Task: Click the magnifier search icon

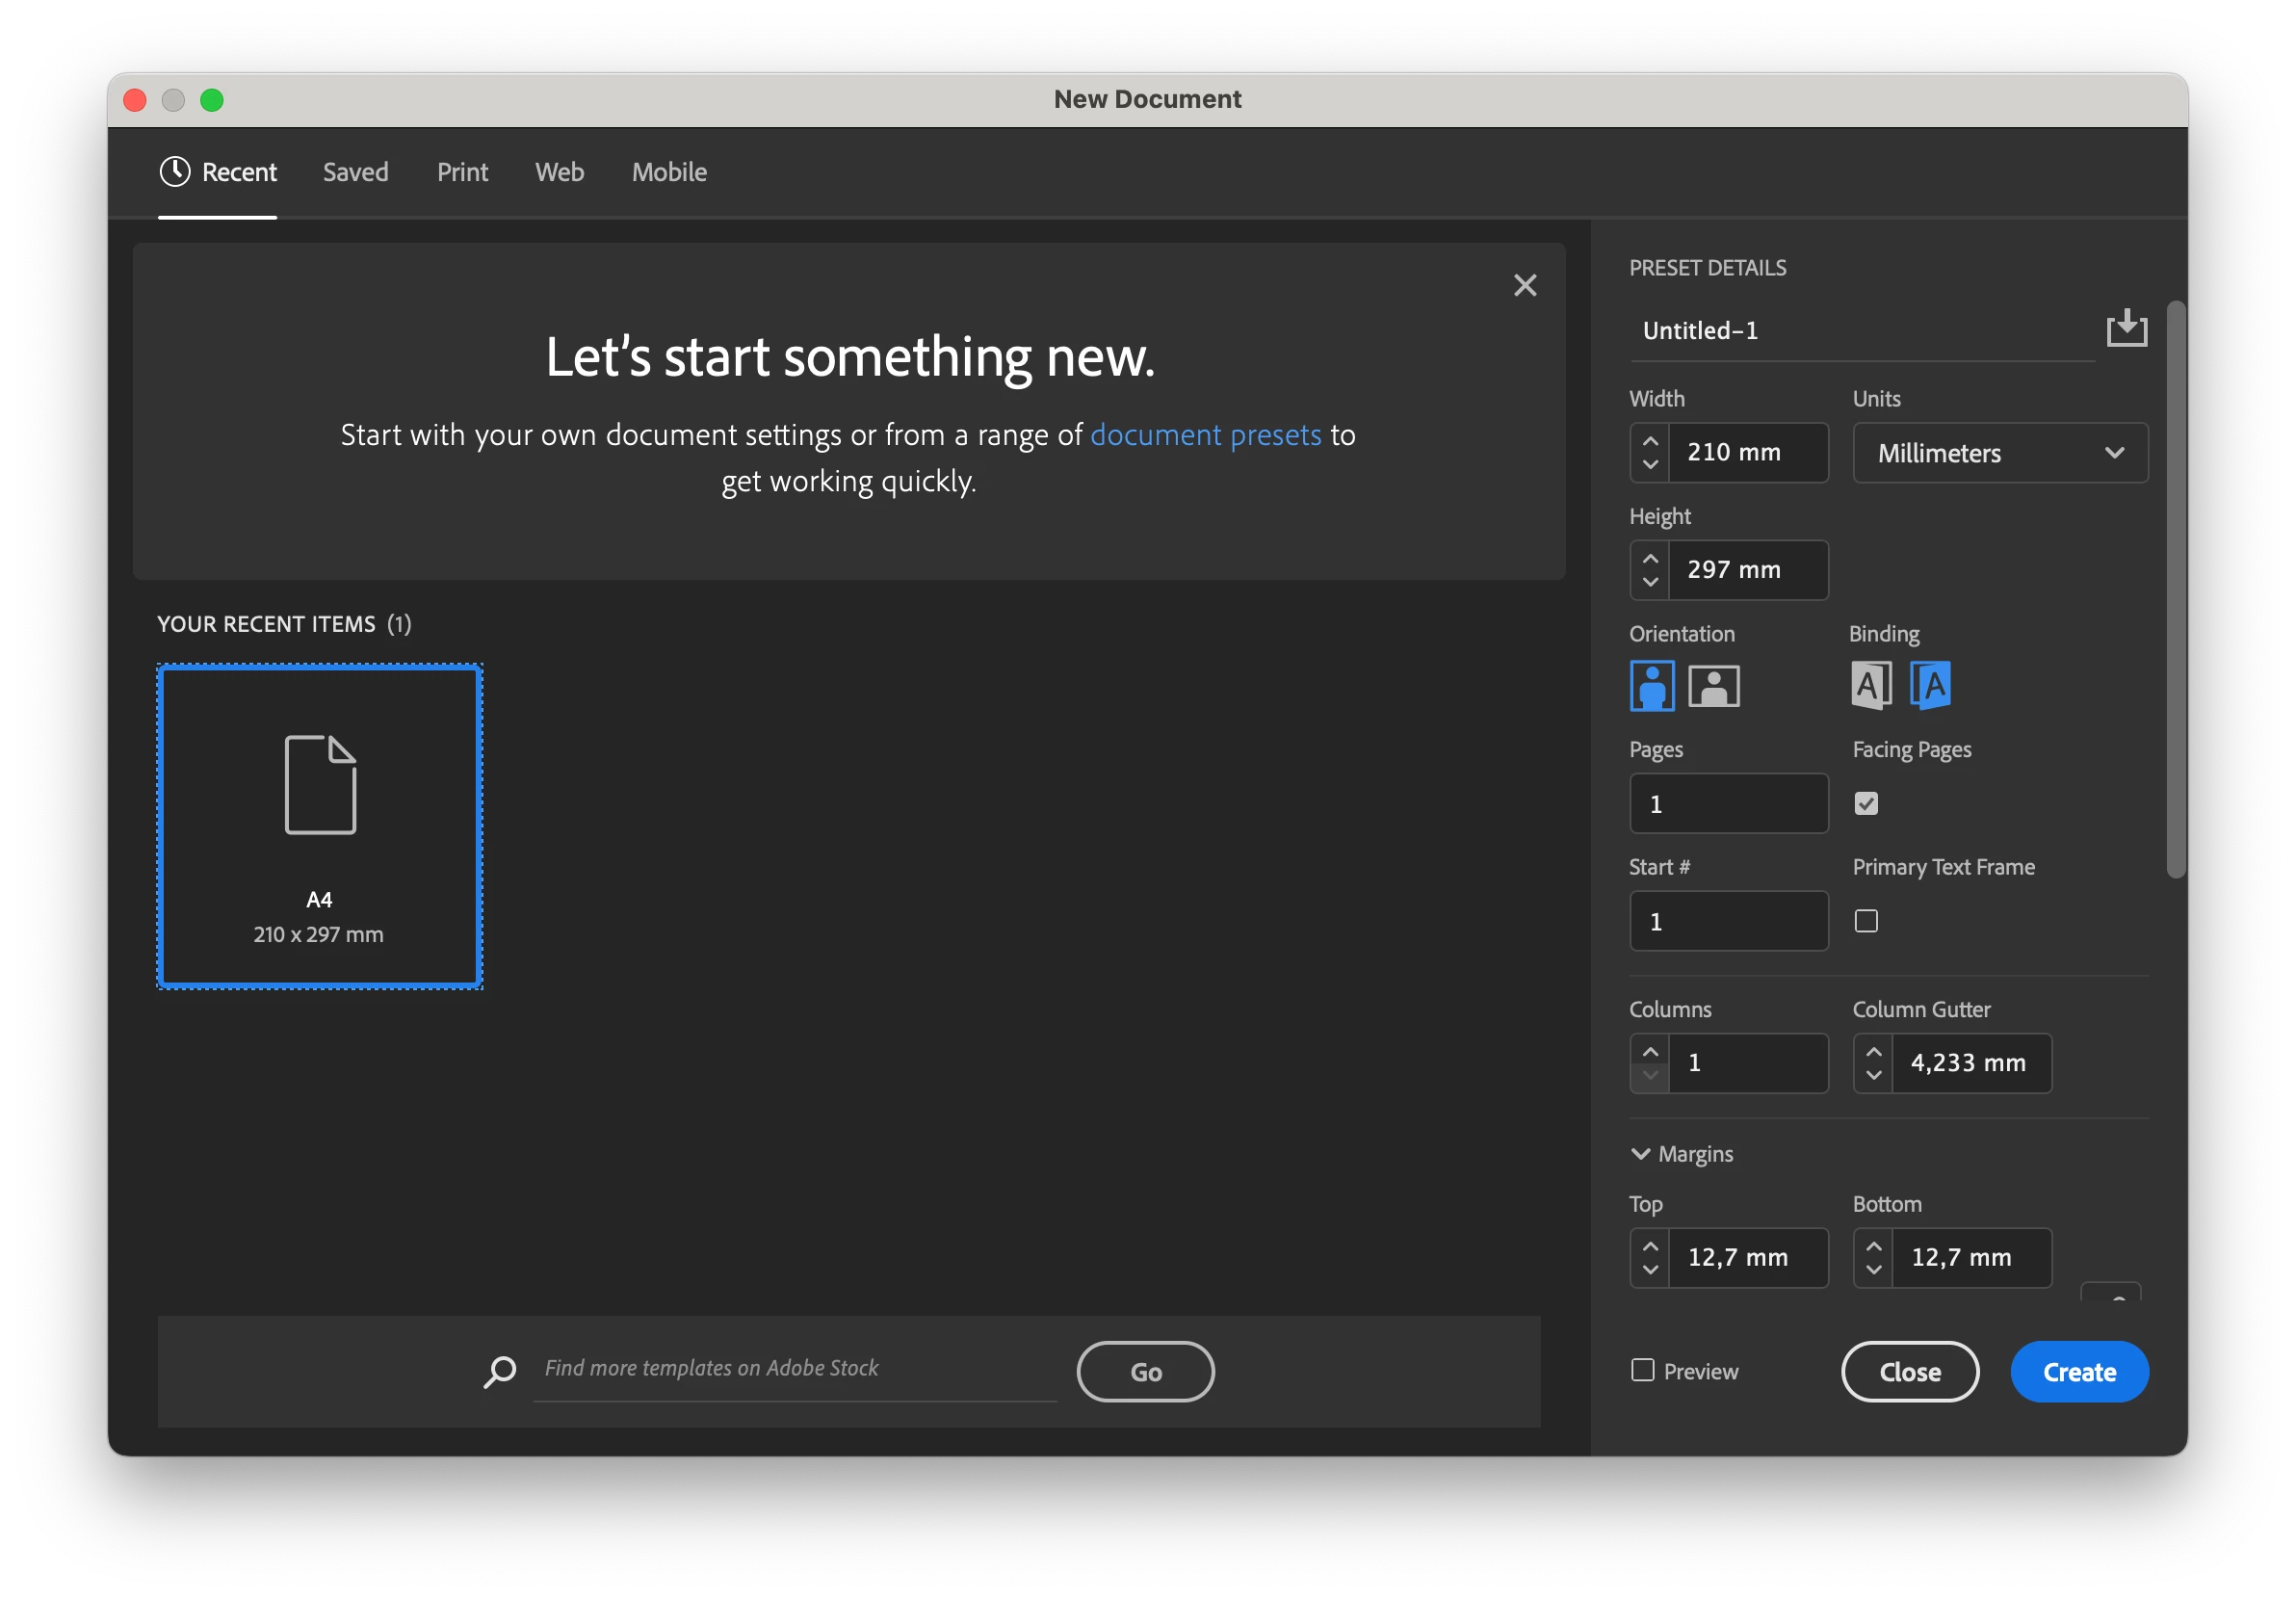Action: click(x=500, y=1371)
